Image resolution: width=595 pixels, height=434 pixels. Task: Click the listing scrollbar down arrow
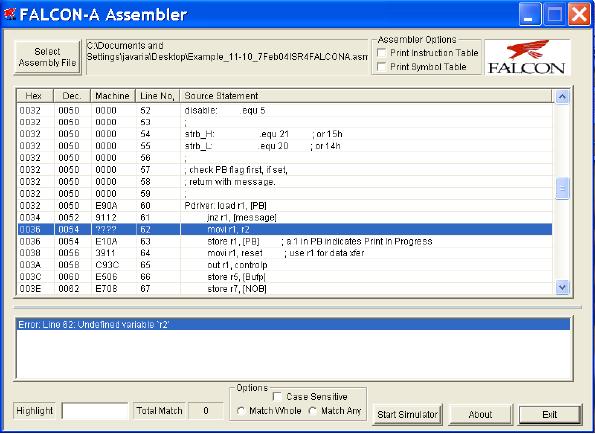coord(562,287)
